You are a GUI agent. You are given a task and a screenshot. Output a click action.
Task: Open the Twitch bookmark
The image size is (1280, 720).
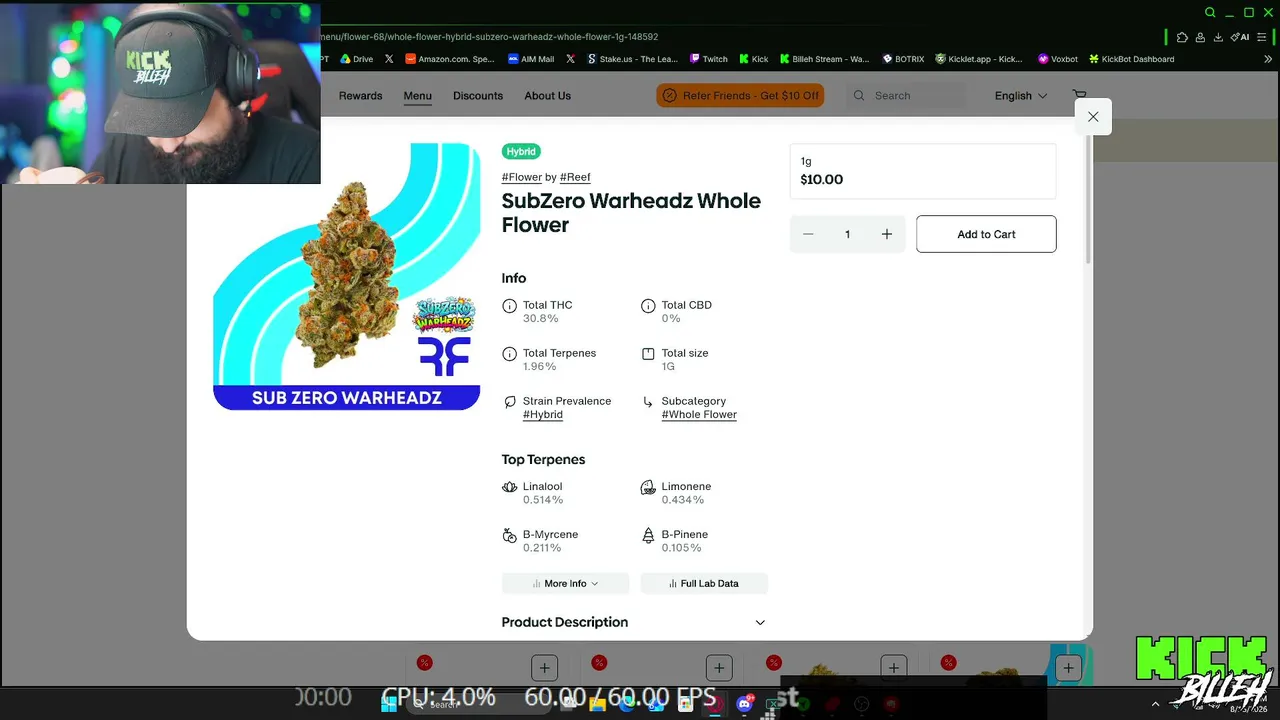click(708, 59)
